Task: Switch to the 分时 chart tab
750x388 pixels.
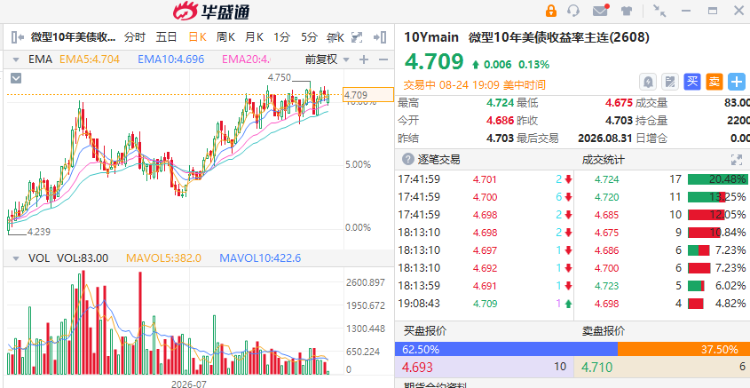Action: click(x=134, y=37)
